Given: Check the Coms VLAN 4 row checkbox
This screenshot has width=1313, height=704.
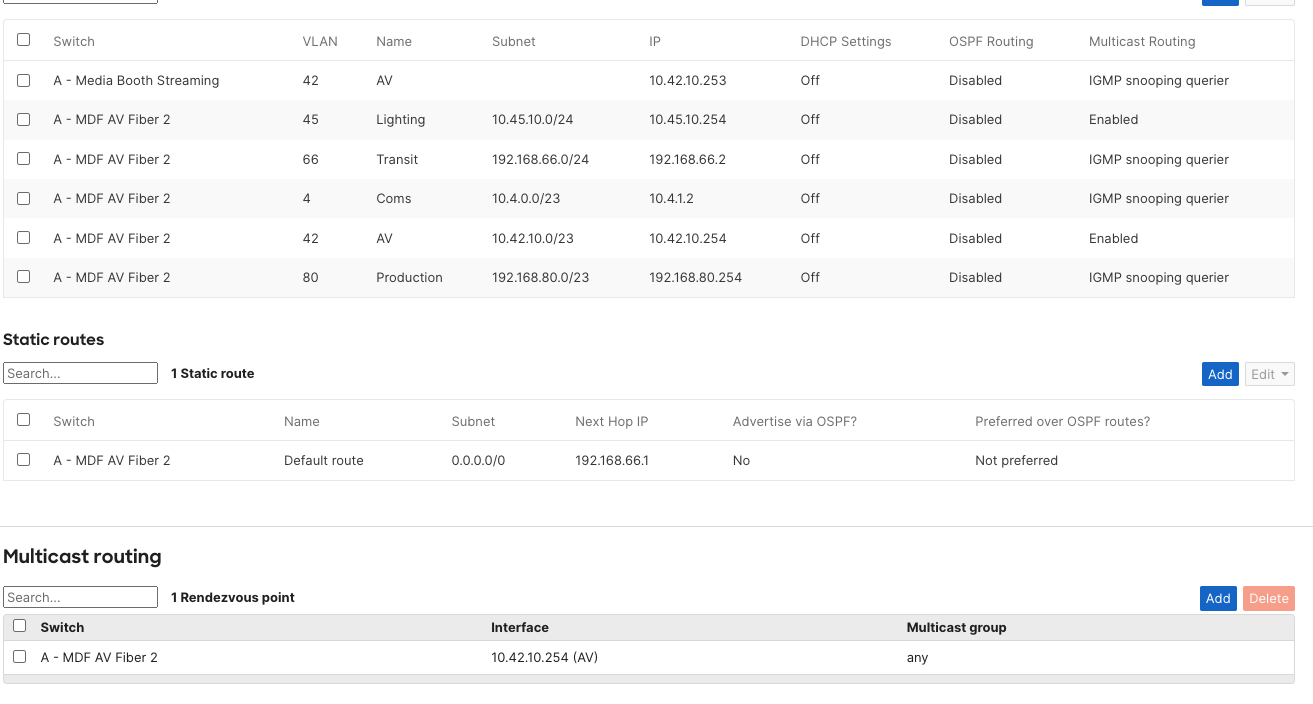Looking at the screenshot, I should click(x=23, y=198).
